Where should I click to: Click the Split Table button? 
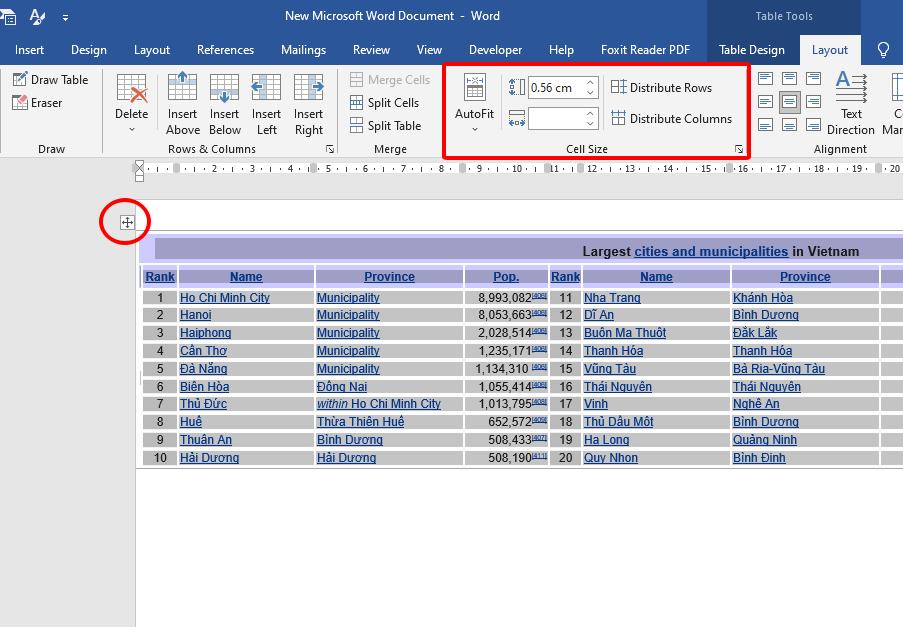tap(385, 126)
